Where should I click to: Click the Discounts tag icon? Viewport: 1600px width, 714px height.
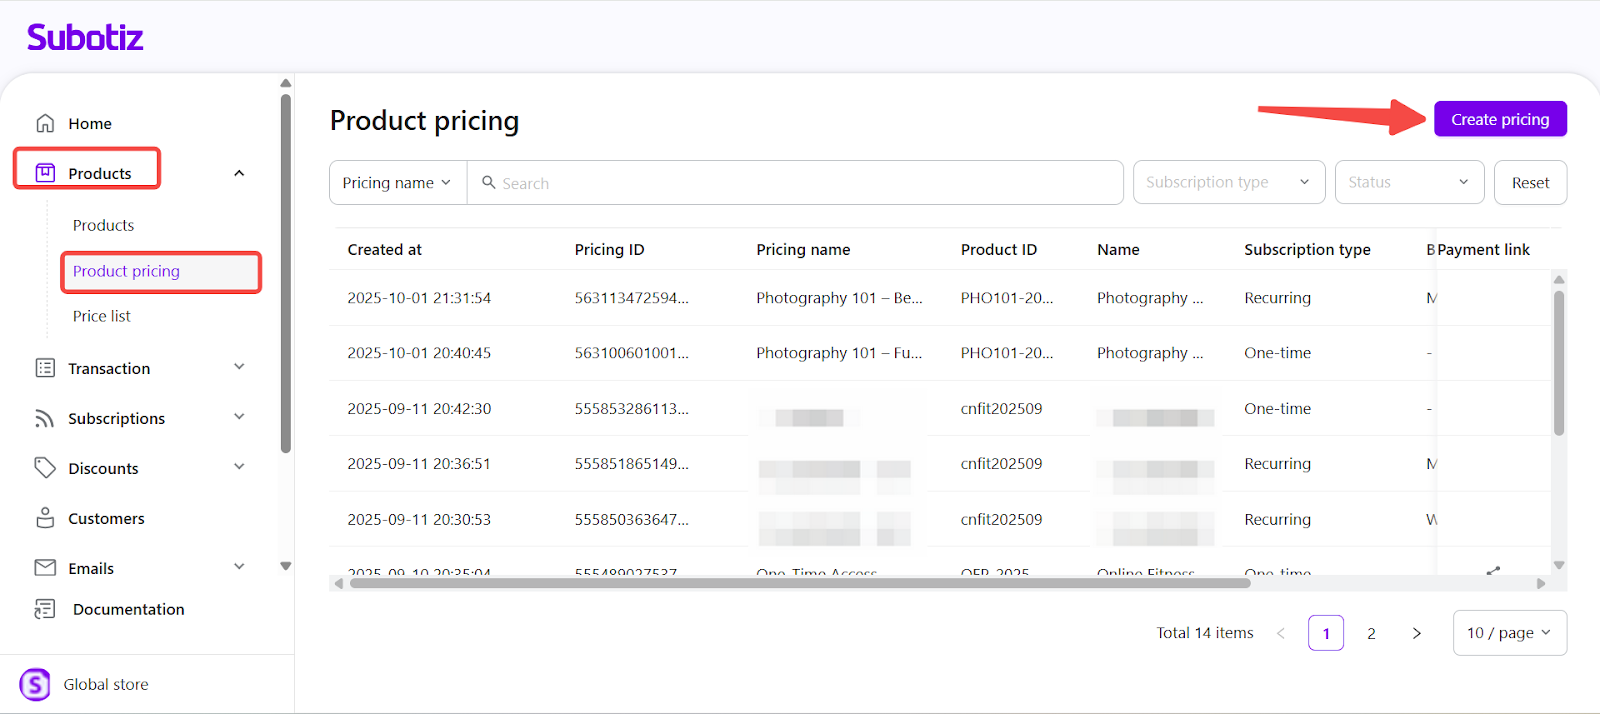coord(45,468)
